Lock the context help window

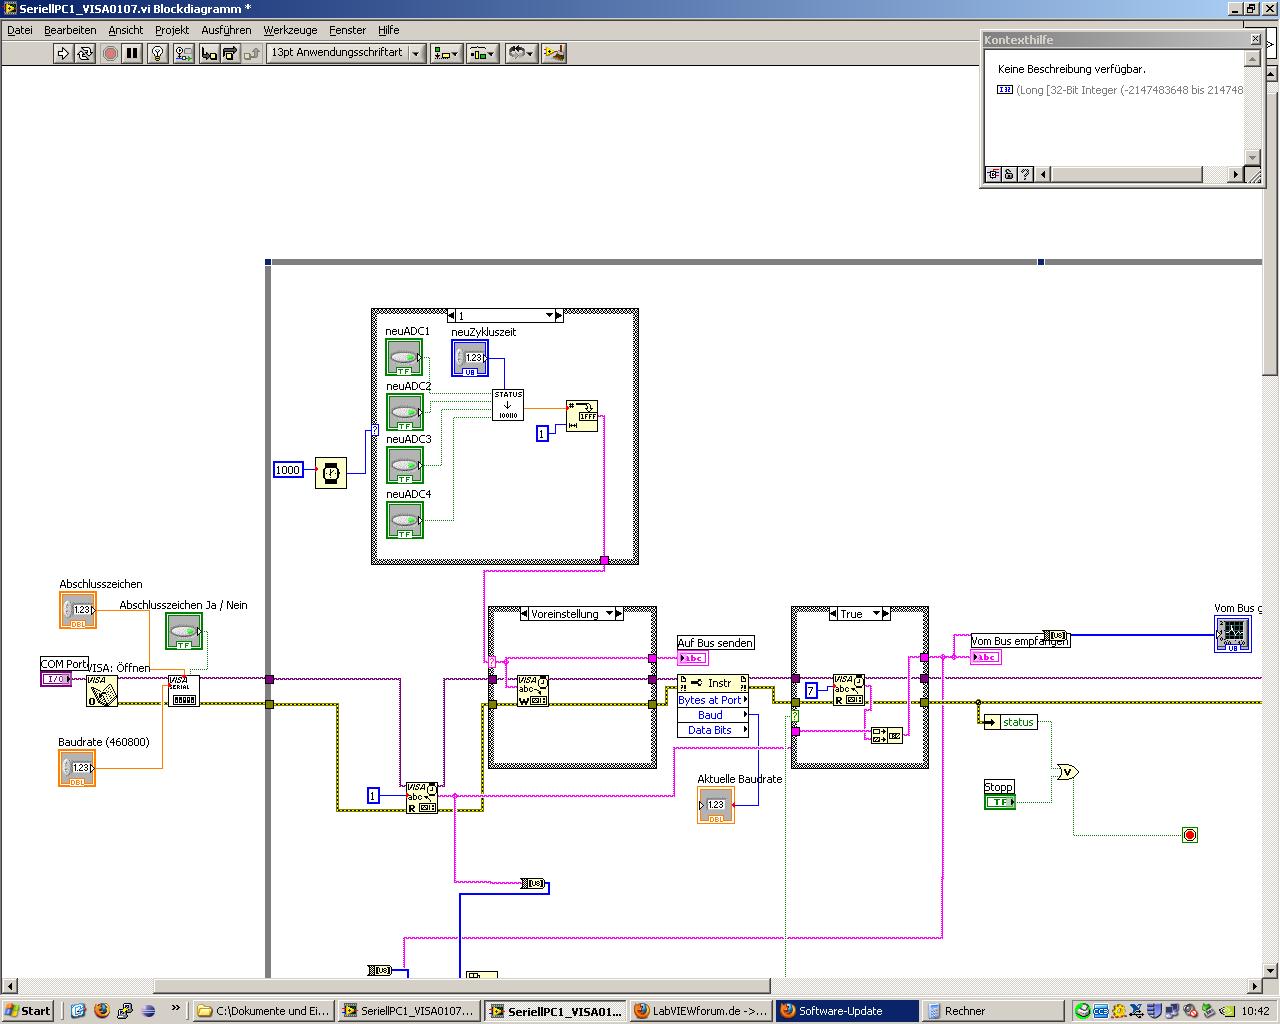click(1010, 174)
